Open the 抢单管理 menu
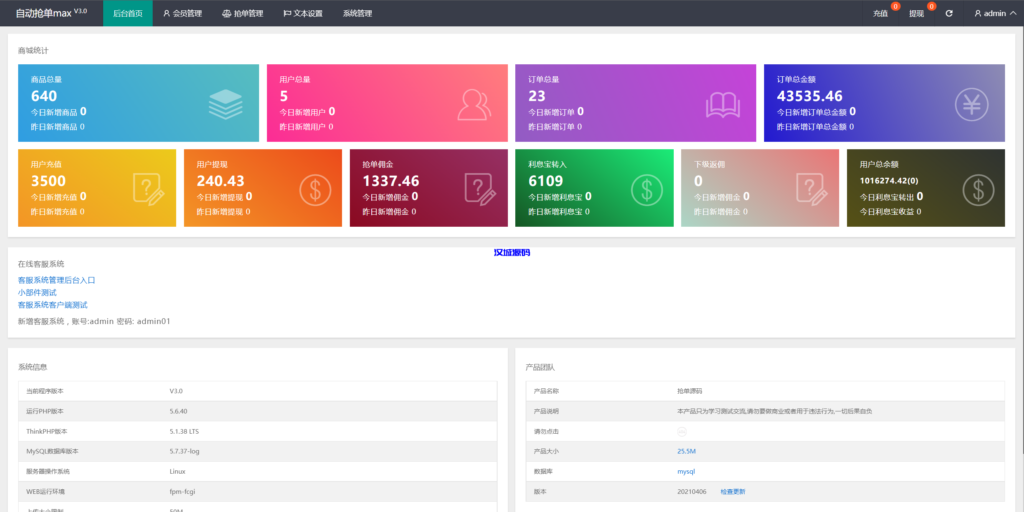This screenshot has height=512, width=1024. [242, 13]
